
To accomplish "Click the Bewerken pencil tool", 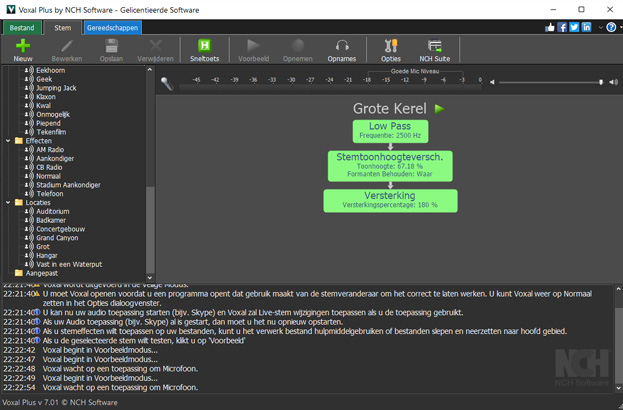I will [67, 46].
